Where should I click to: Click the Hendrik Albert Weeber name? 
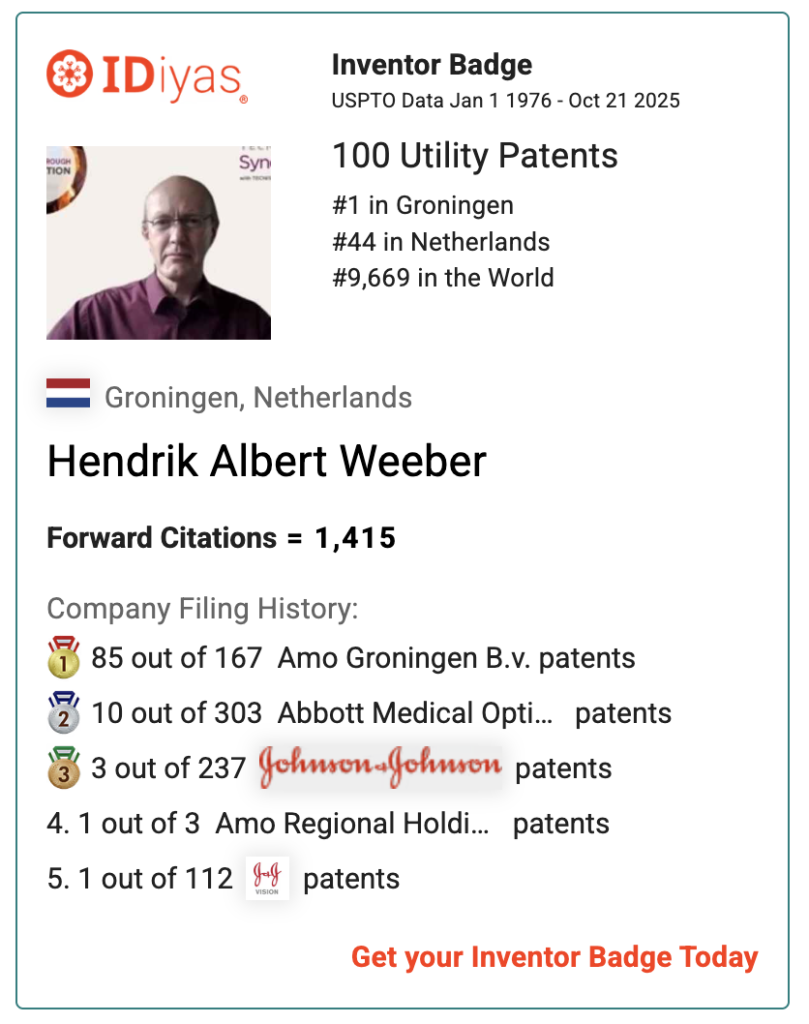tap(267, 462)
